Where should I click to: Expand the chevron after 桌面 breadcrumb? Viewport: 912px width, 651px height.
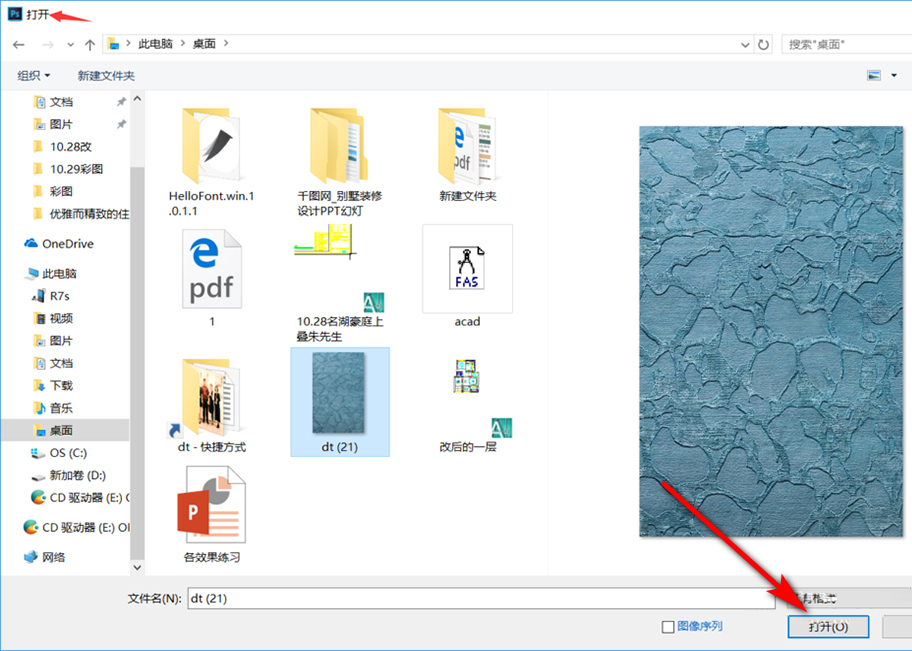[x=226, y=44]
